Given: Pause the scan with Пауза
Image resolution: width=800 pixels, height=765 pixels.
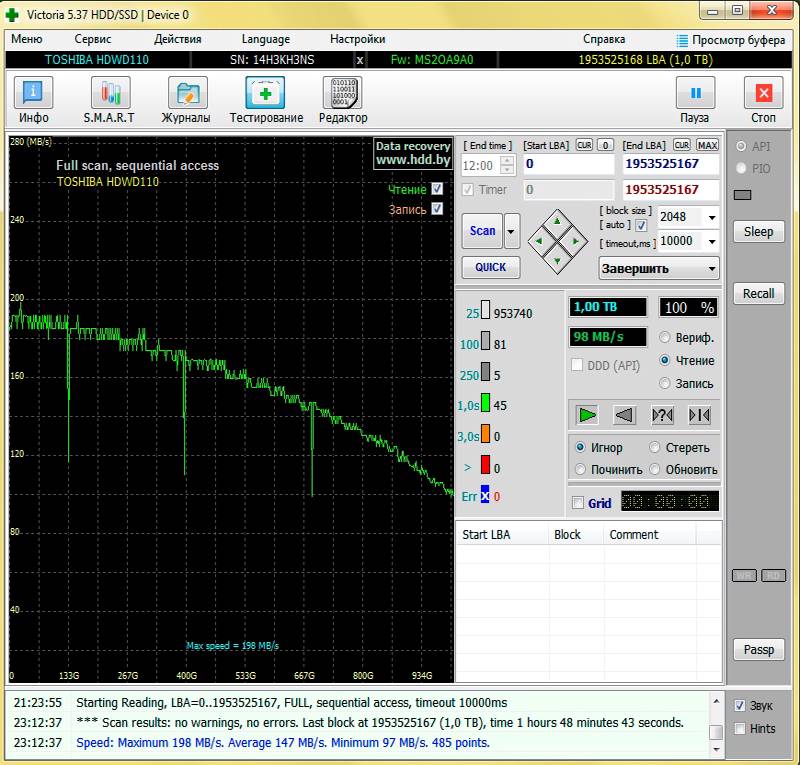Looking at the screenshot, I should pos(694,101).
